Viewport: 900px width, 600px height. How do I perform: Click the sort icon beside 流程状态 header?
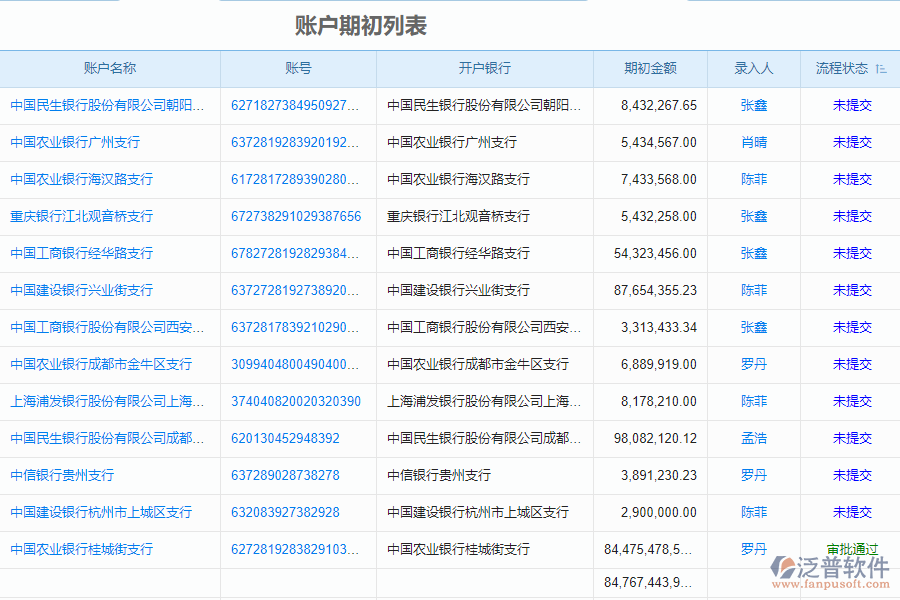[879, 68]
